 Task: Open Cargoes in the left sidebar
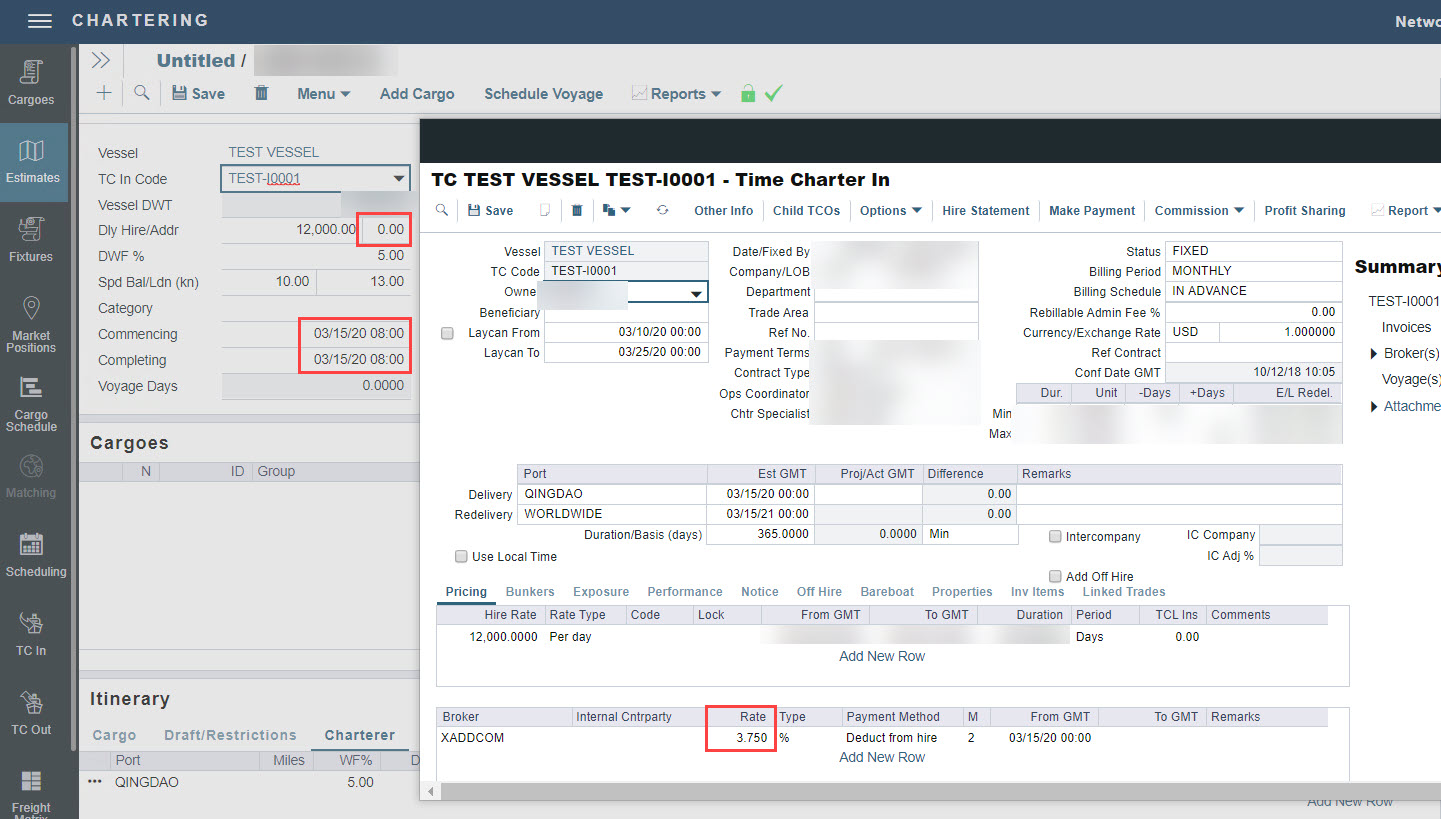[31, 82]
